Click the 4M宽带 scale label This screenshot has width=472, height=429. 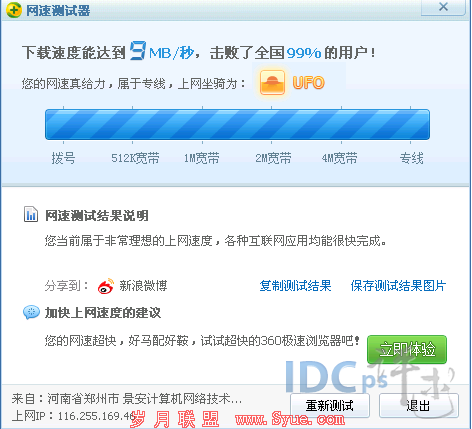[339, 158]
